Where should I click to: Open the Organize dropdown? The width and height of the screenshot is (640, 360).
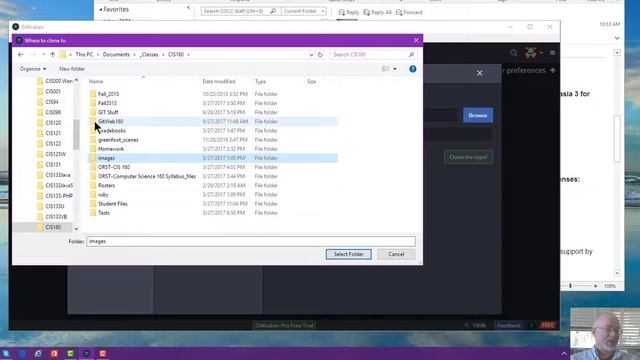pos(33,69)
